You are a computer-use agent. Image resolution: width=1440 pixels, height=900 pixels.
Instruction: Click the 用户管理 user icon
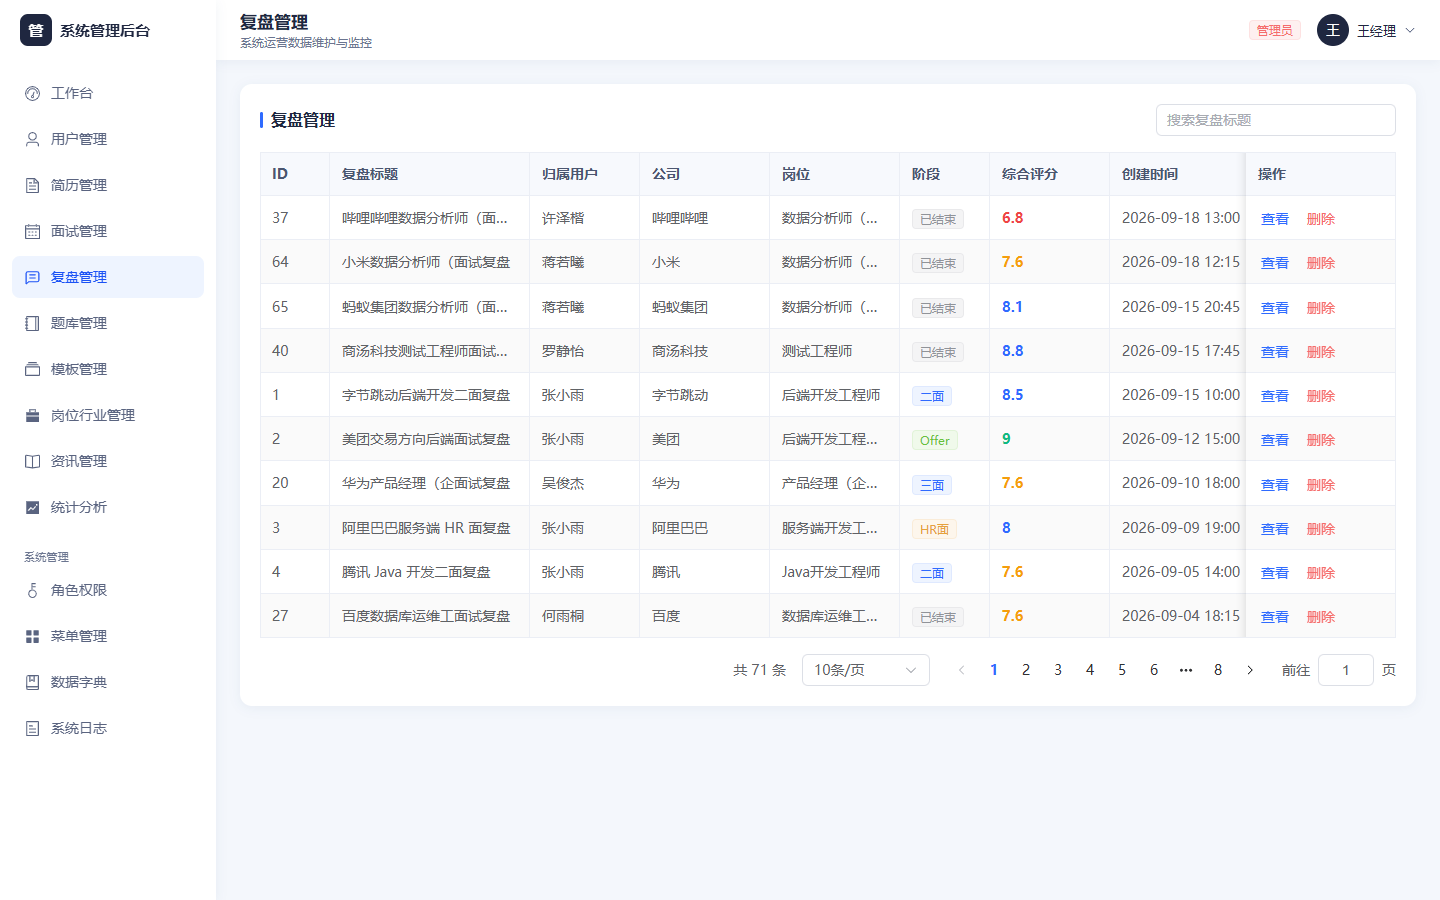[x=32, y=139]
